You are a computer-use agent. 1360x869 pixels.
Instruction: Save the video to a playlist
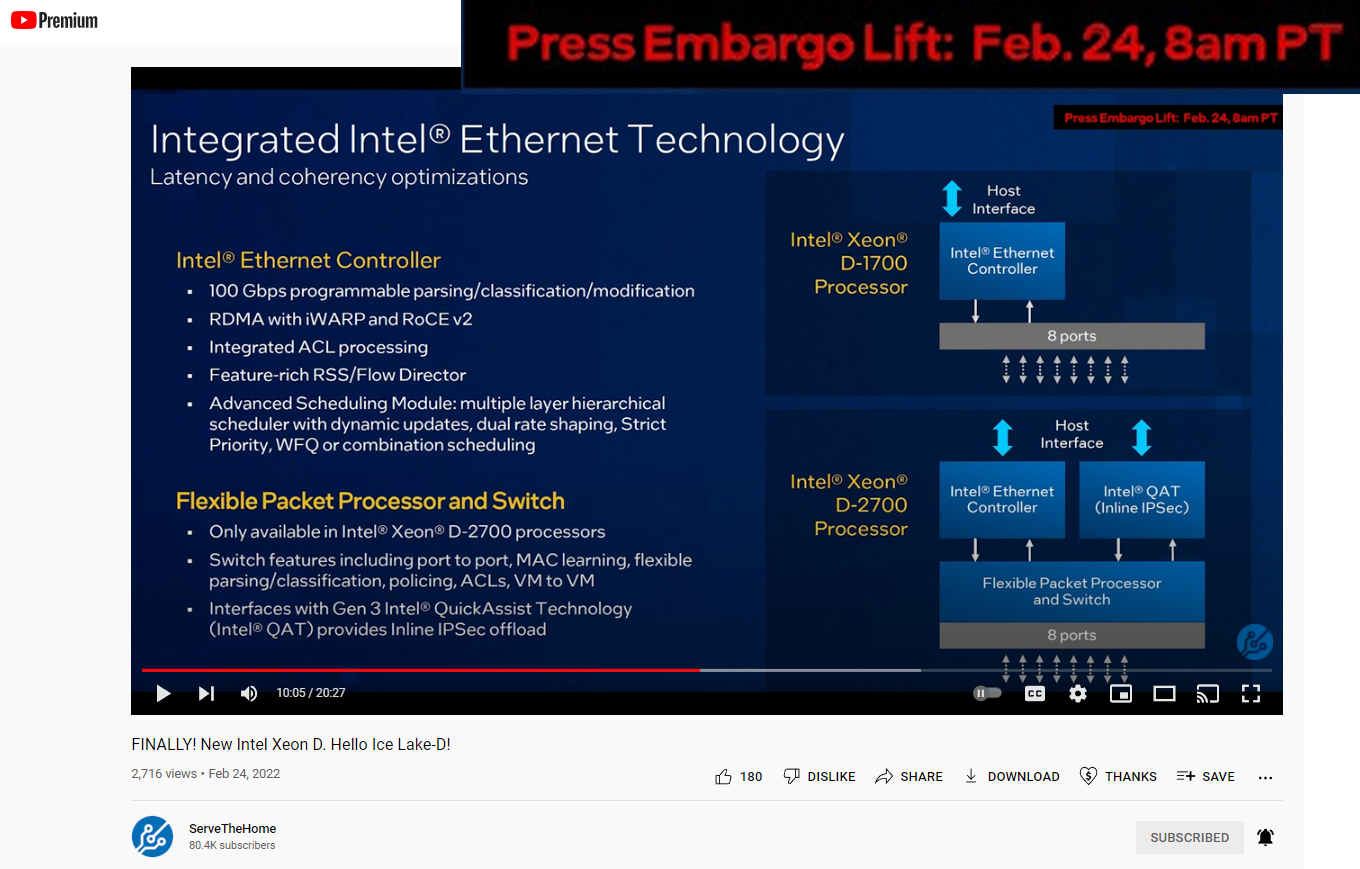pos(1205,776)
